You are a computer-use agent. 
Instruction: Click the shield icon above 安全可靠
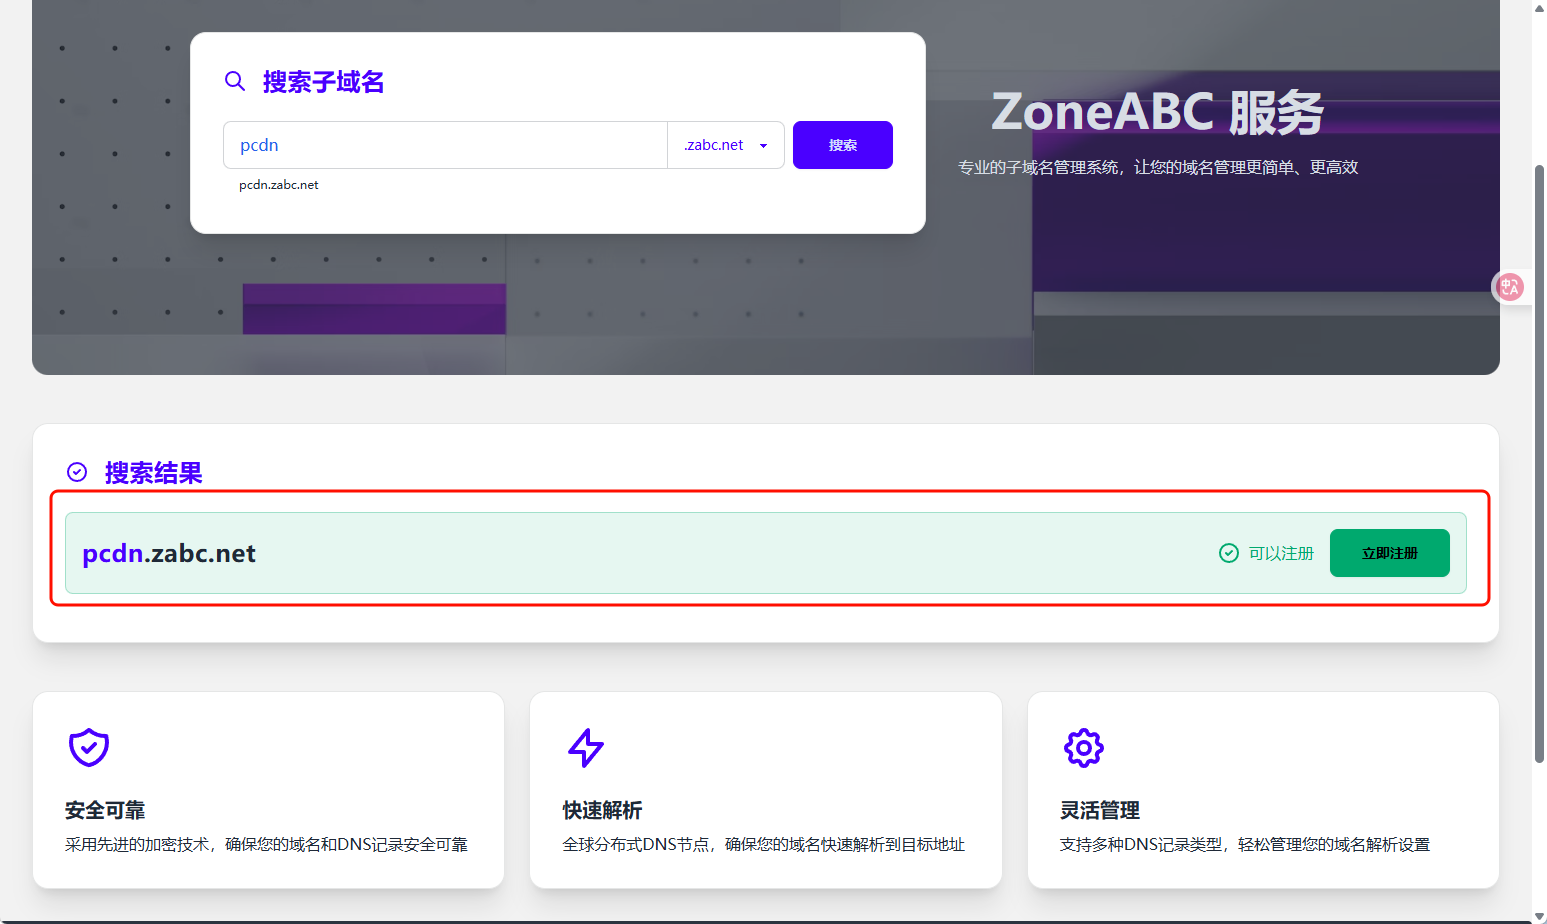click(89, 747)
